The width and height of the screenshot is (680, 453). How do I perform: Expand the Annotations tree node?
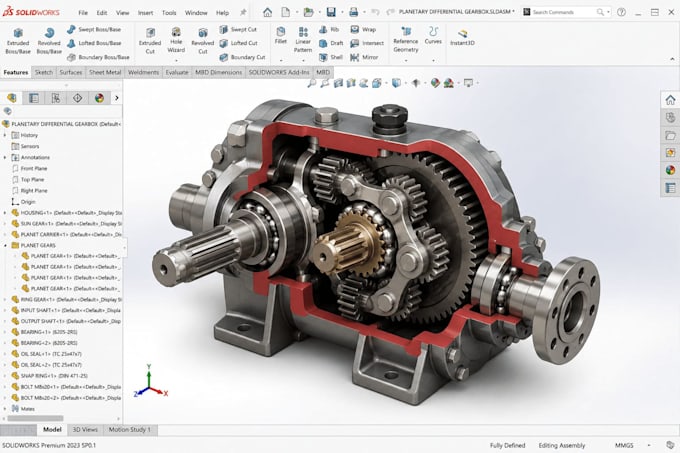point(5,157)
